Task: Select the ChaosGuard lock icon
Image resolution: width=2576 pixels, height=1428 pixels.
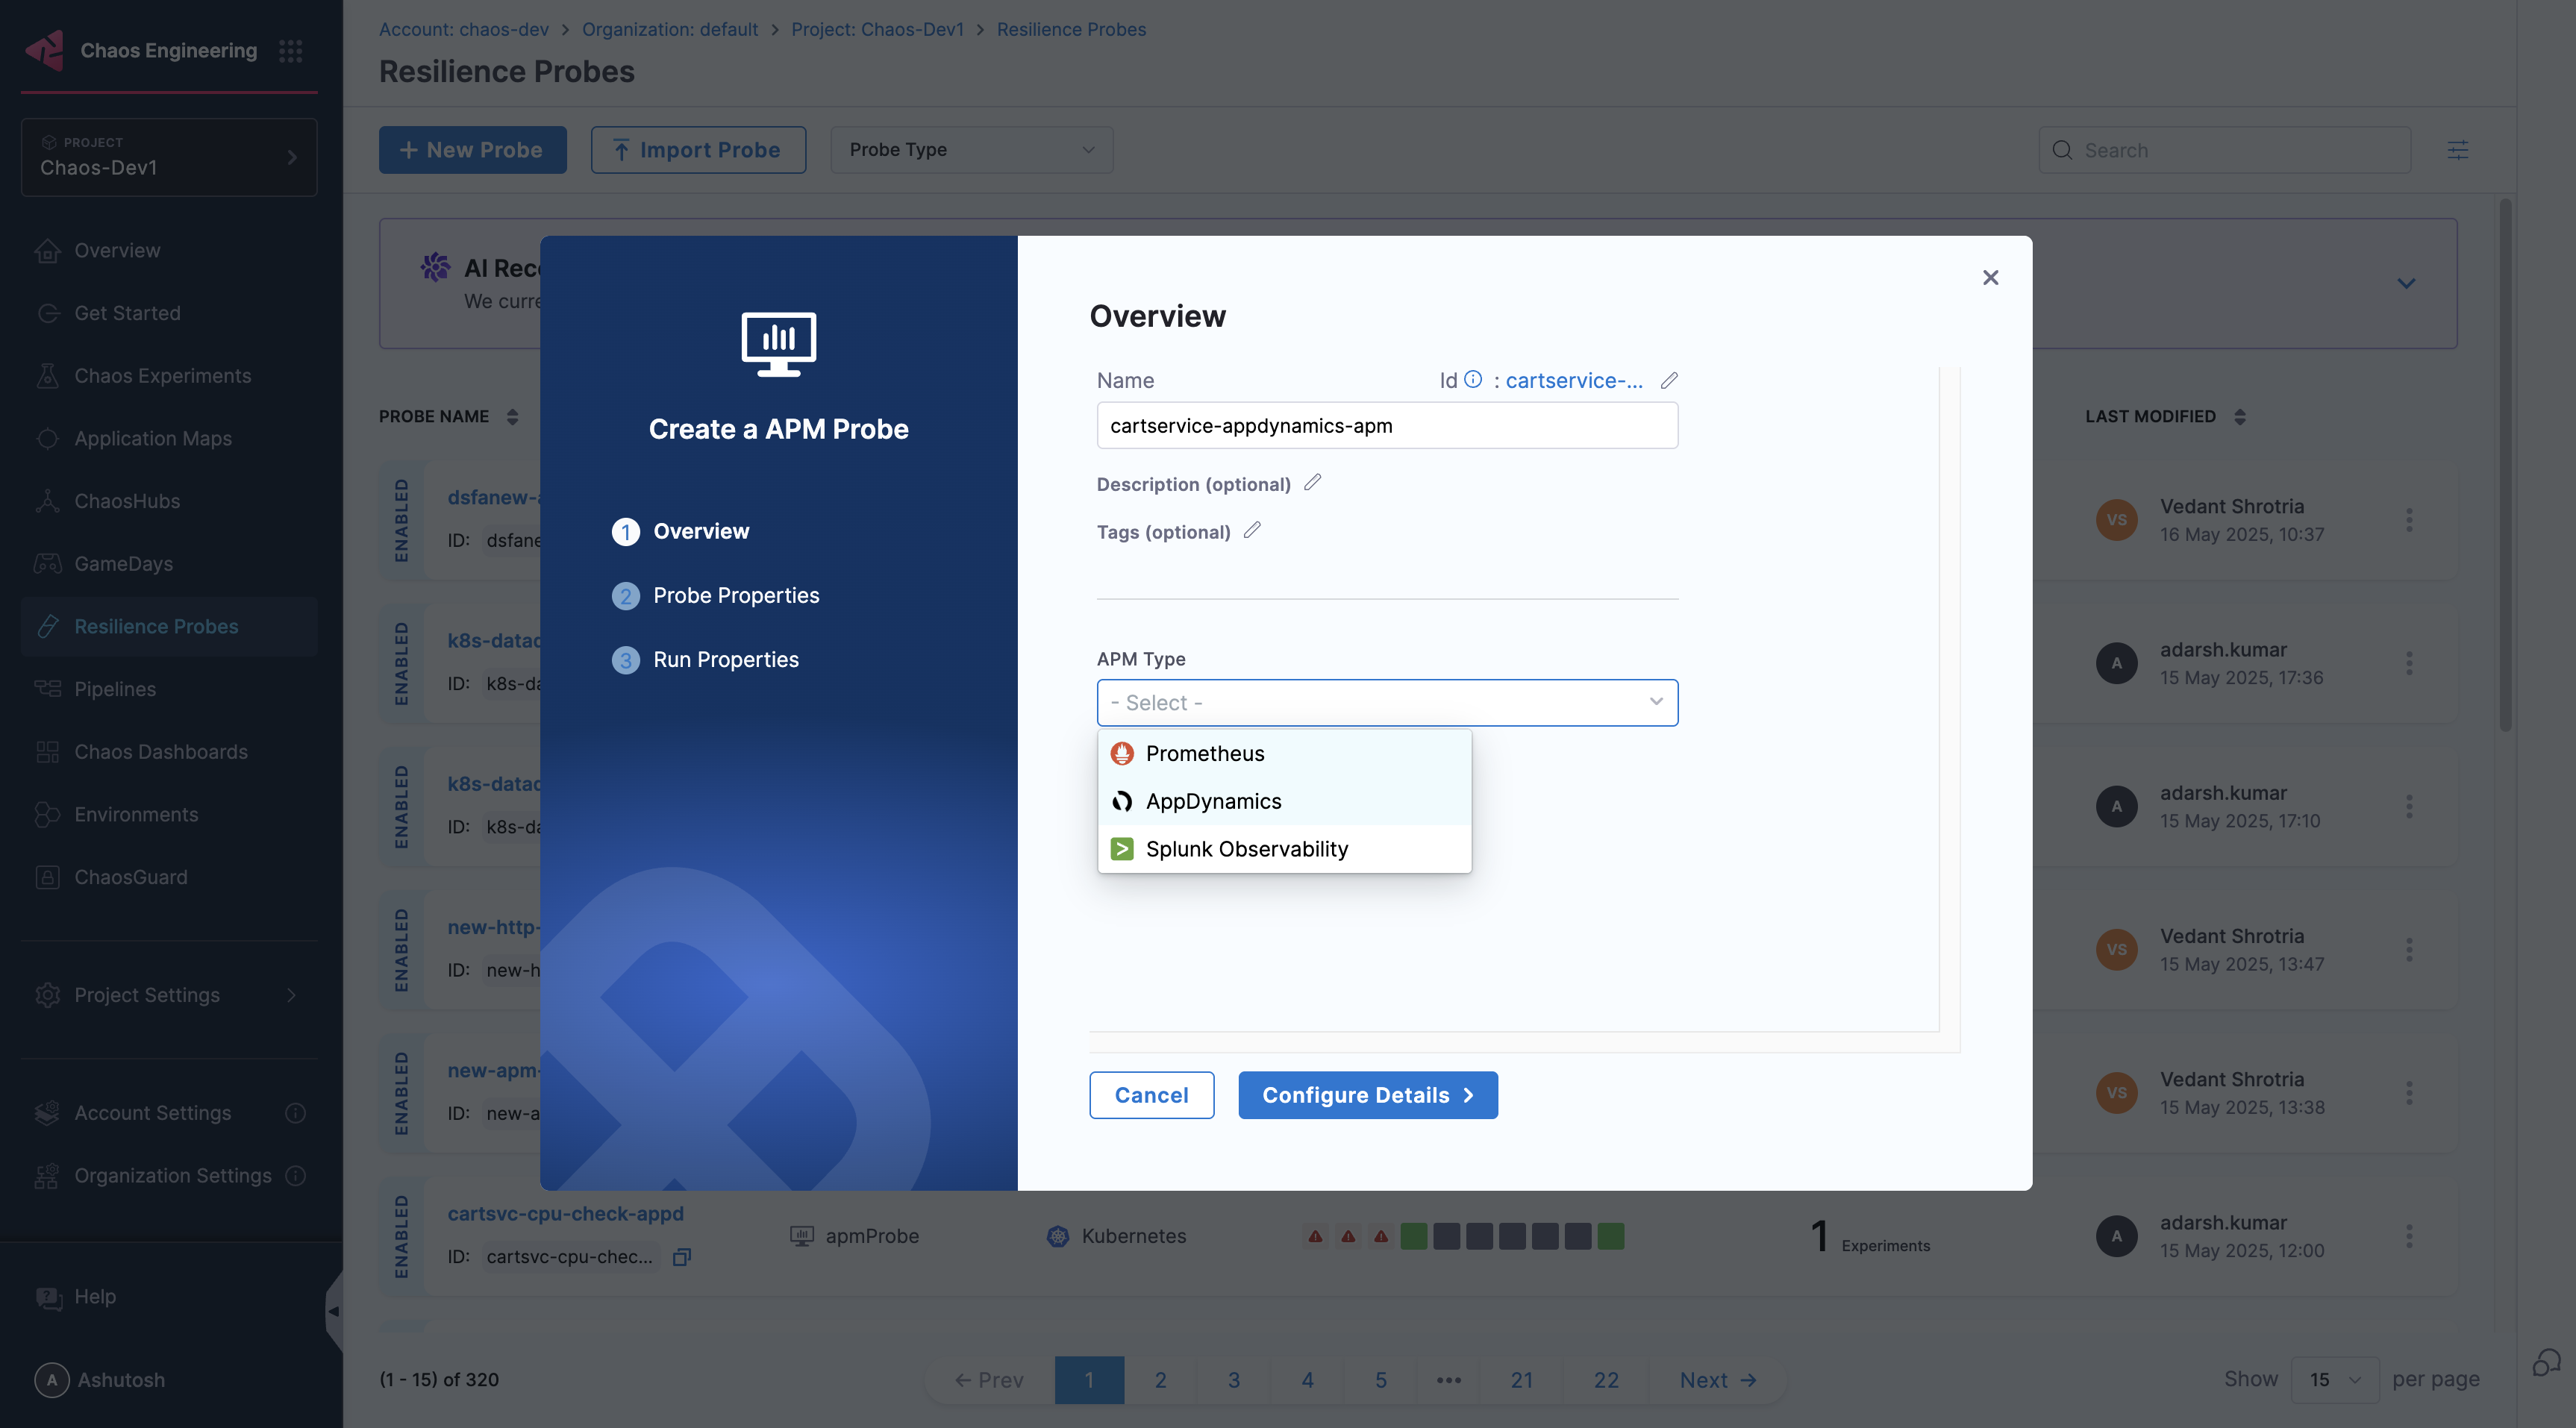Action: click(x=47, y=876)
